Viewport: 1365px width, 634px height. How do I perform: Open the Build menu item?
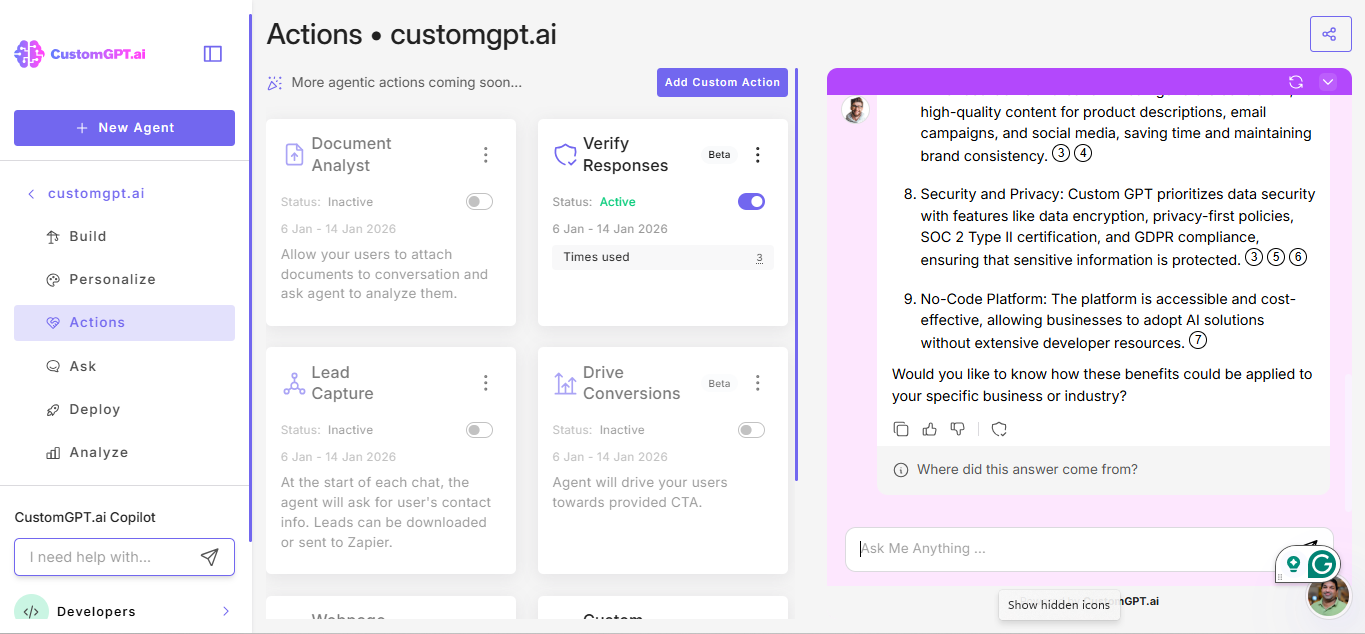tap(124, 237)
